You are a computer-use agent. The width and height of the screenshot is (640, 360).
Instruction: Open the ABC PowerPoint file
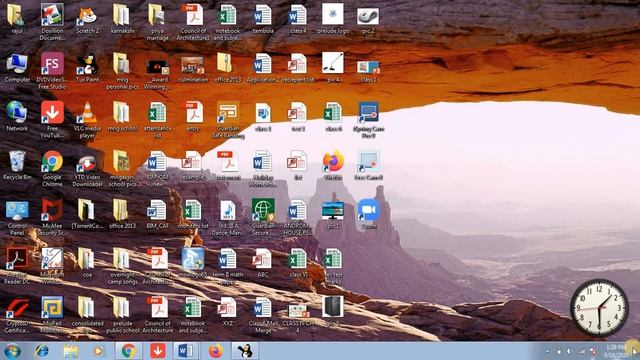pos(263,263)
